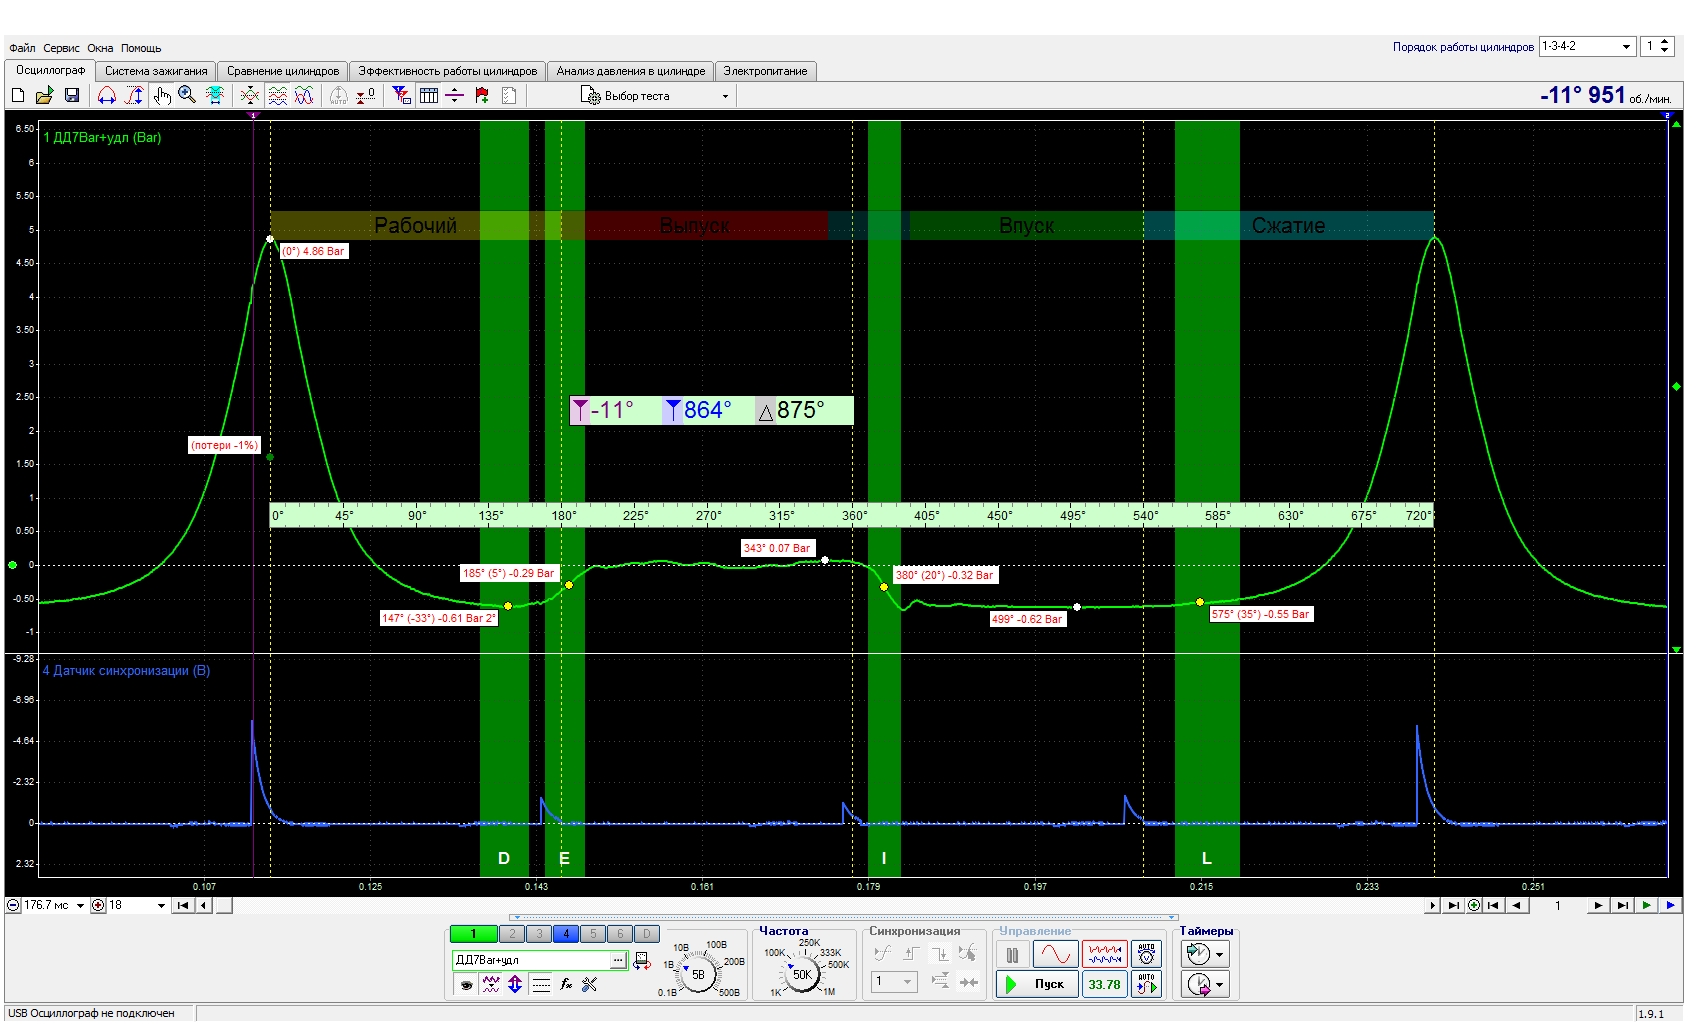Open the checklist report icon
Viewport: 1696px width, 1026px height.
pos(509,95)
